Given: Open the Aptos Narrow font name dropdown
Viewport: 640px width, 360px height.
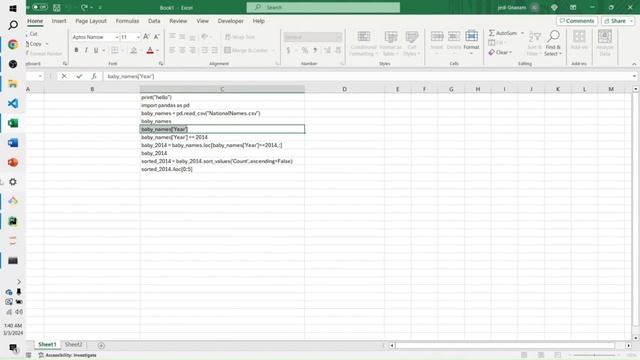Looking at the screenshot, I should 116,37.
